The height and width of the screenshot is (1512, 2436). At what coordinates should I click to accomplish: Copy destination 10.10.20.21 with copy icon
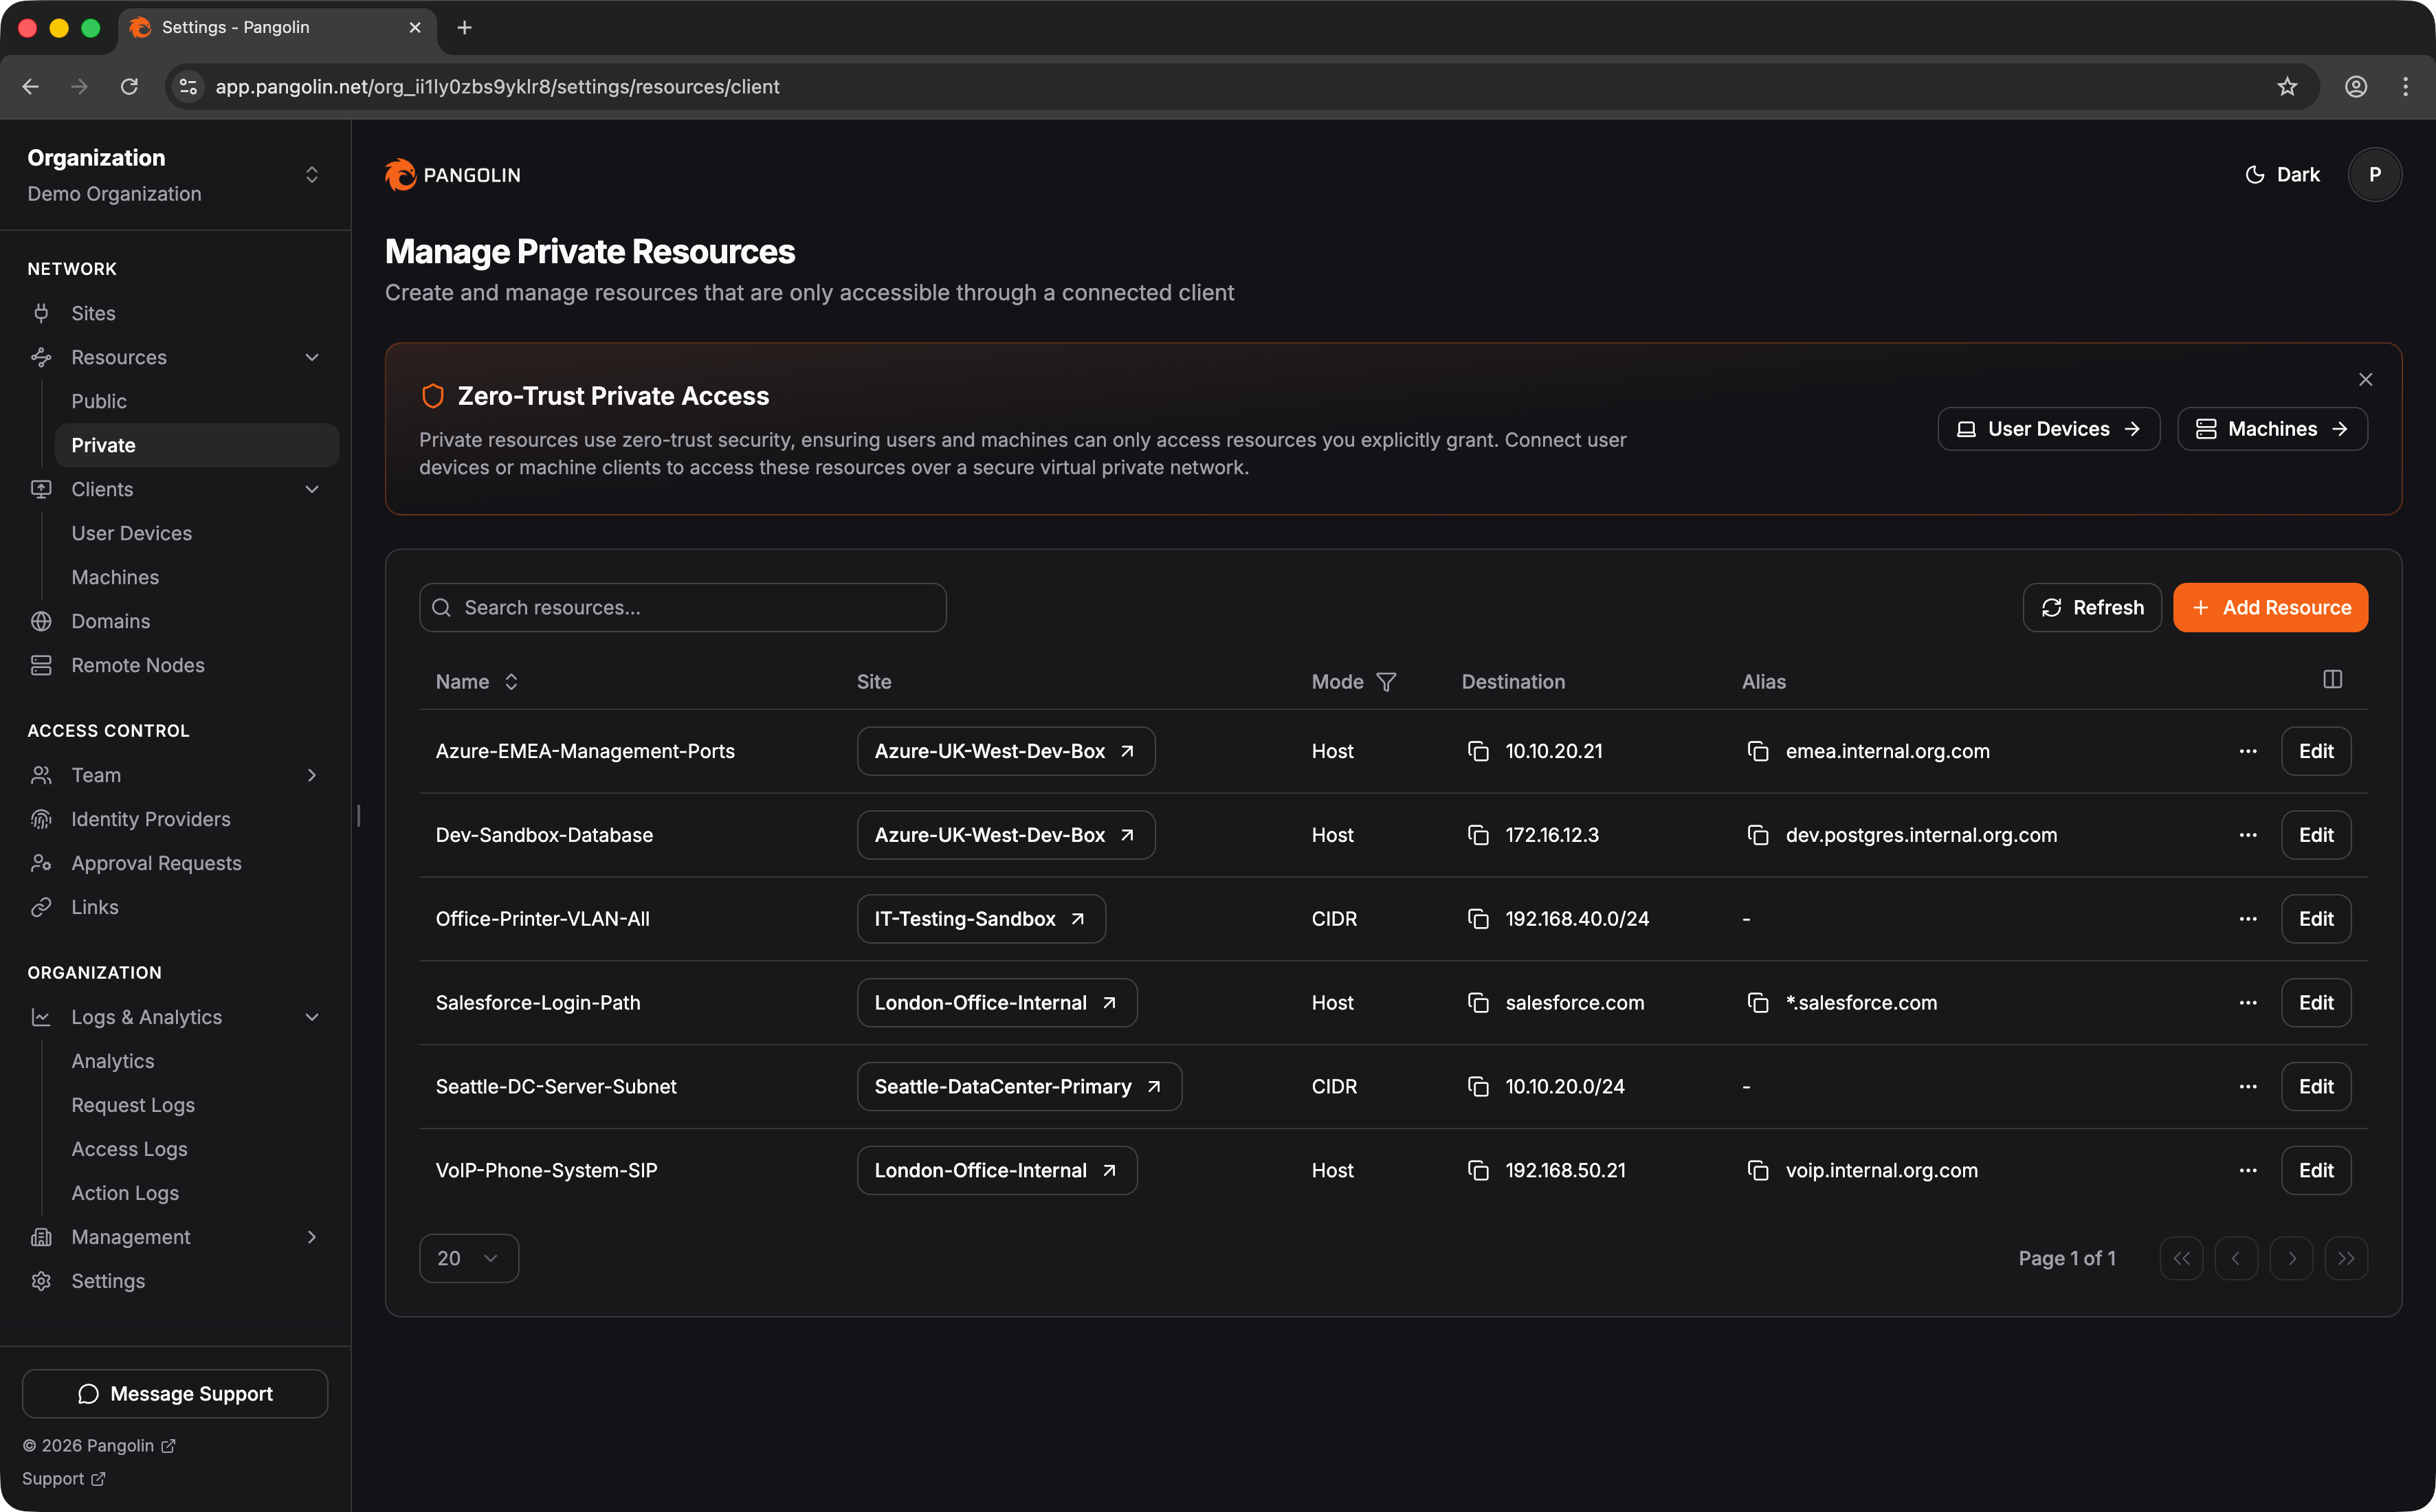(x=1477, y=751)
